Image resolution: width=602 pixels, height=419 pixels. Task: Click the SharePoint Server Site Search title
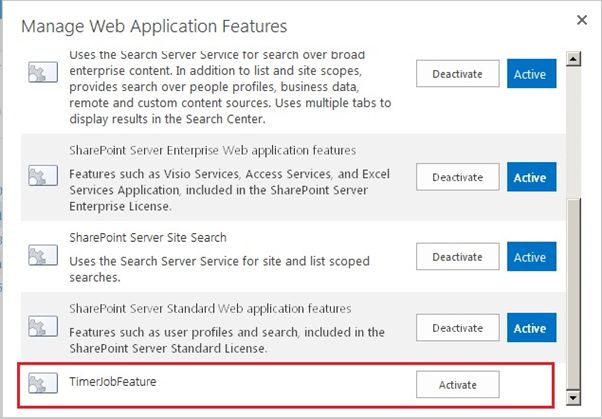click(148, 238)
